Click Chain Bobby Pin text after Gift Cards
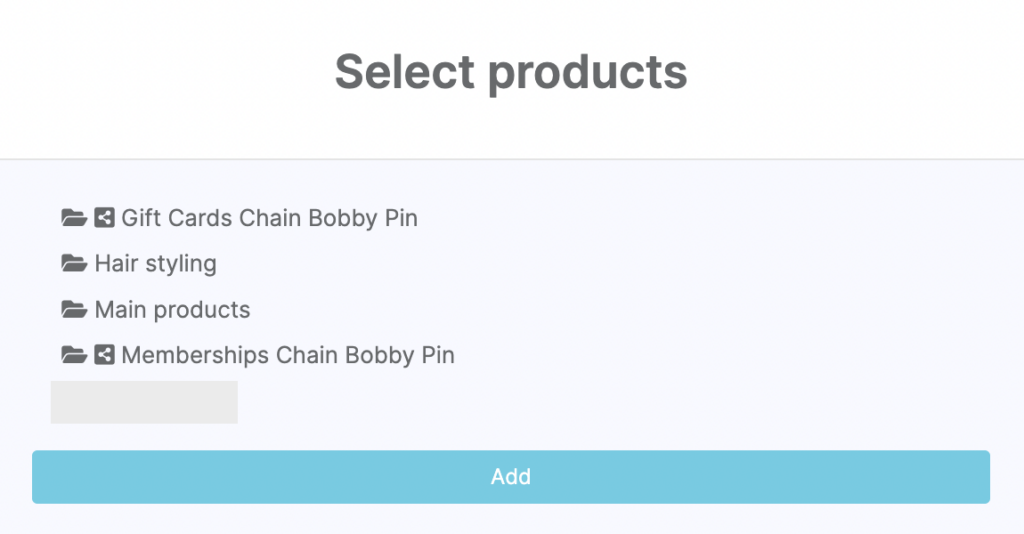 [x=328, y=218]
